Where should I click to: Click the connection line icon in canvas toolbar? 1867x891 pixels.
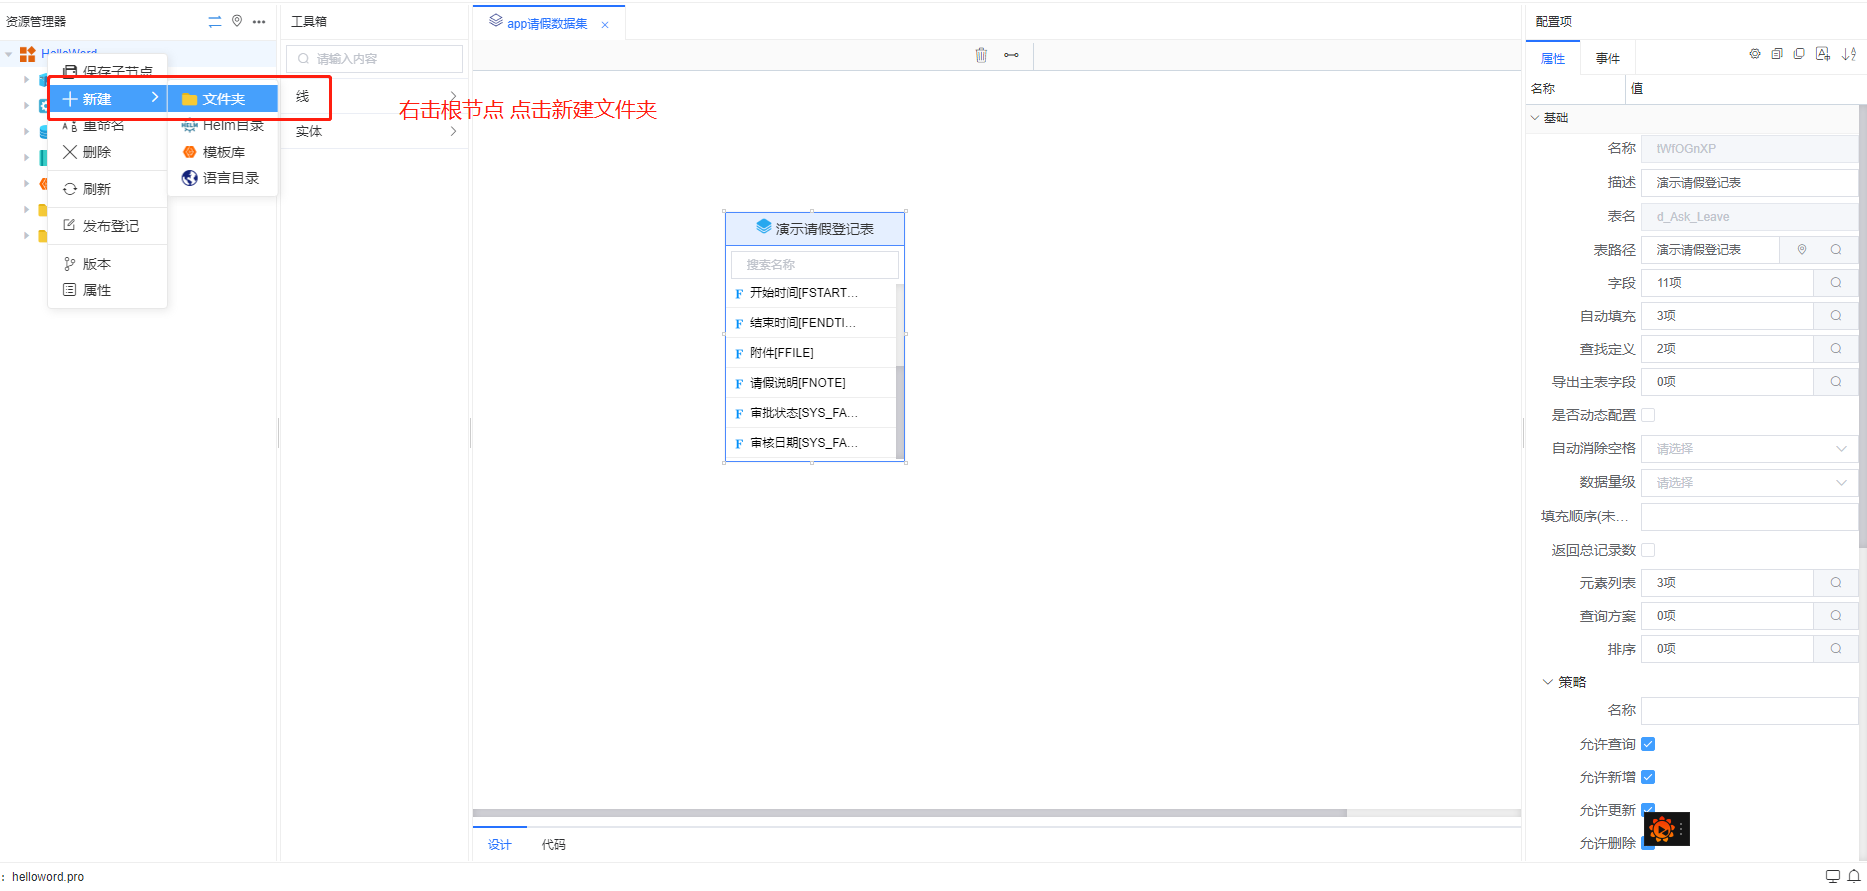pyautogui.click(x=1011, y=55)
